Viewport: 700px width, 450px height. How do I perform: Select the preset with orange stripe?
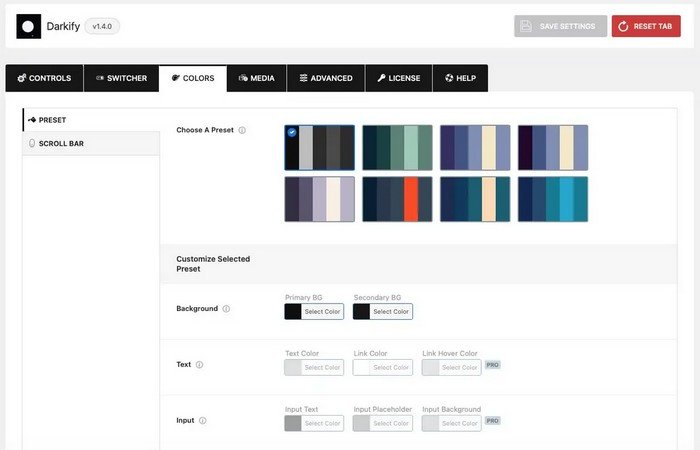point(397,199)
